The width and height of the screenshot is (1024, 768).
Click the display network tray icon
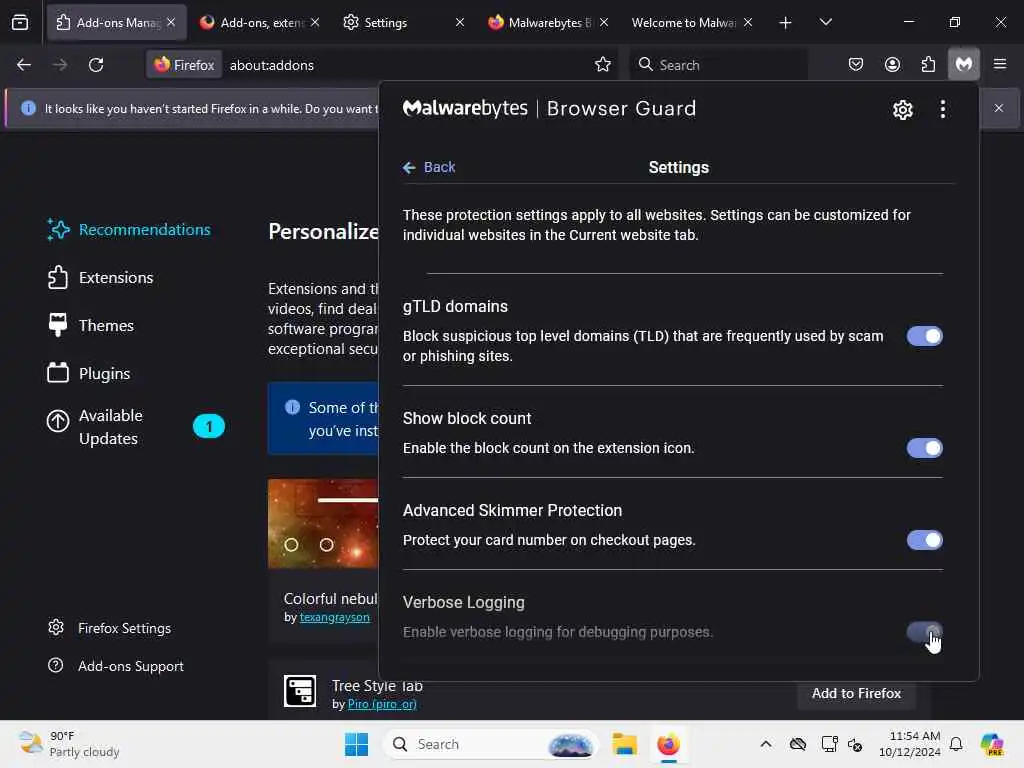pos(829,744)
